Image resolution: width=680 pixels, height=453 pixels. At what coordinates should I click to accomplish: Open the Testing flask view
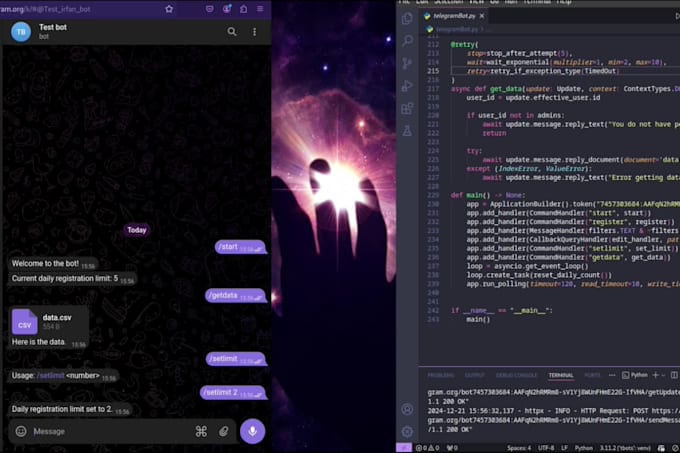tap(407, 130)
